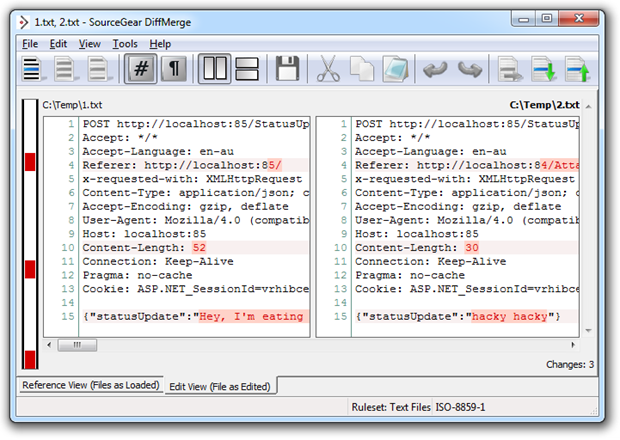Click "Hey, I'm eating" text in left pane
Screen dimensions: 620x440
point(251,317)
